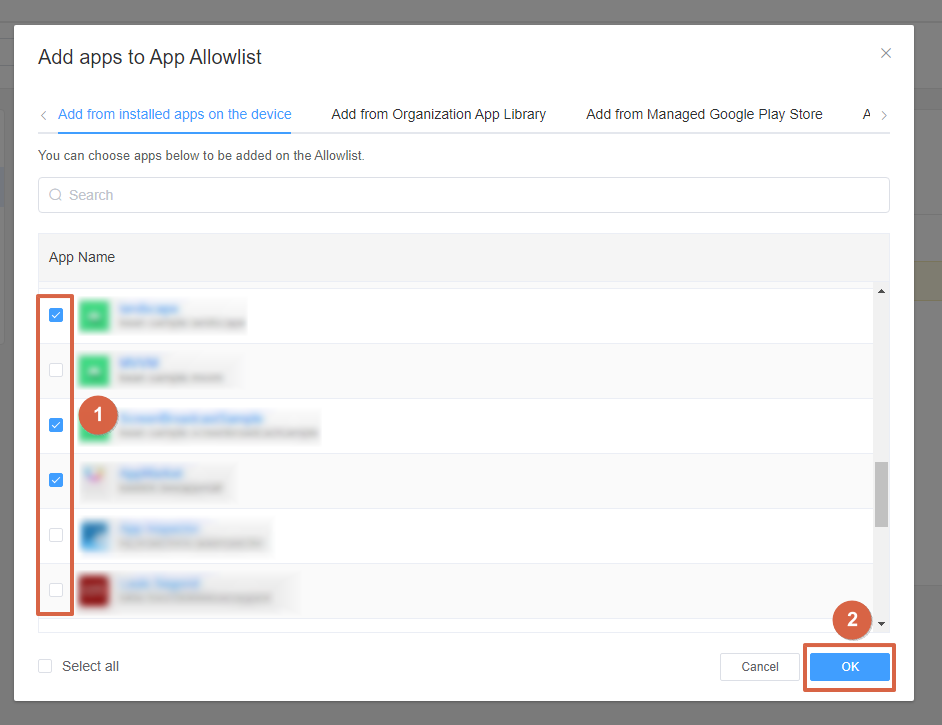
Task: Click the app name link beside the dark red icon
Action: [x=159, y=583]
